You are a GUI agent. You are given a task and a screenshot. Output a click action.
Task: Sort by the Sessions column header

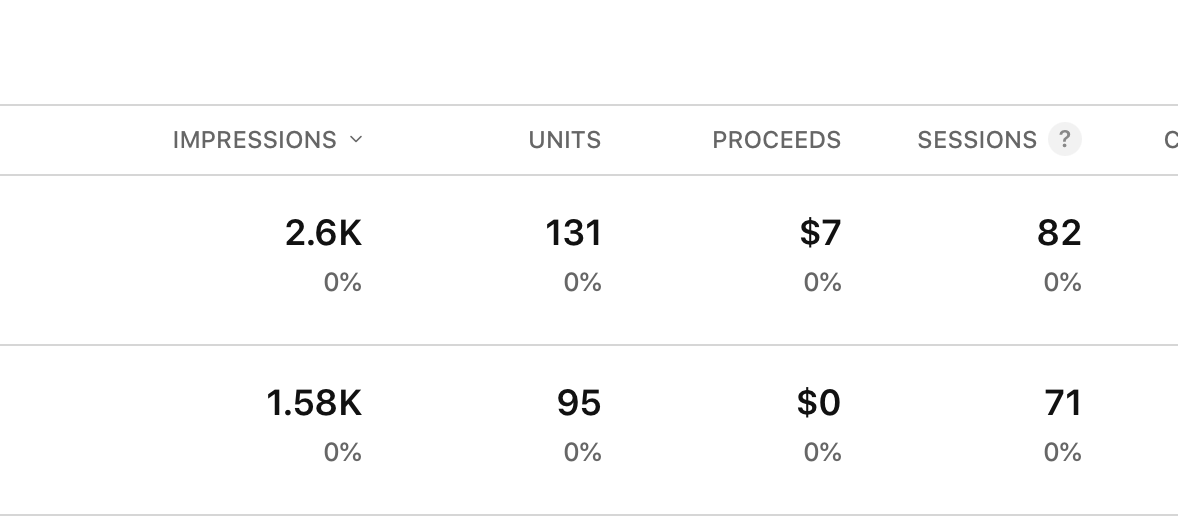[x=977, y=140]
